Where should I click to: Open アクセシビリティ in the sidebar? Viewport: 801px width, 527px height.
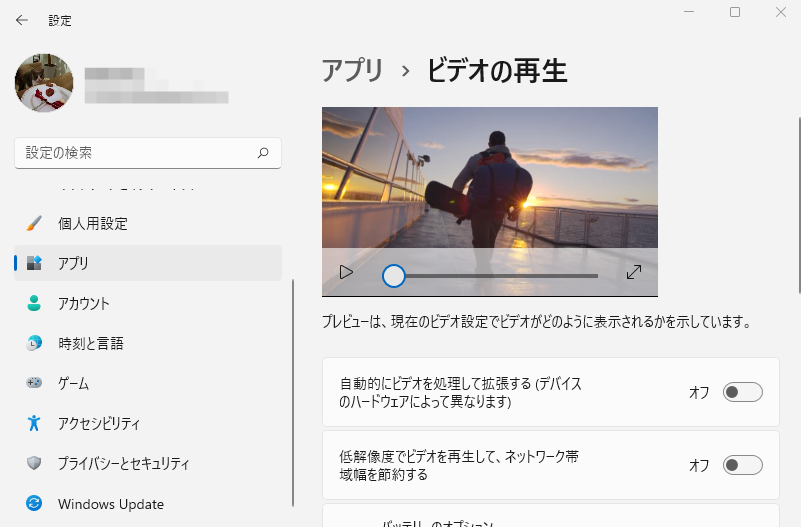[148, 423]
